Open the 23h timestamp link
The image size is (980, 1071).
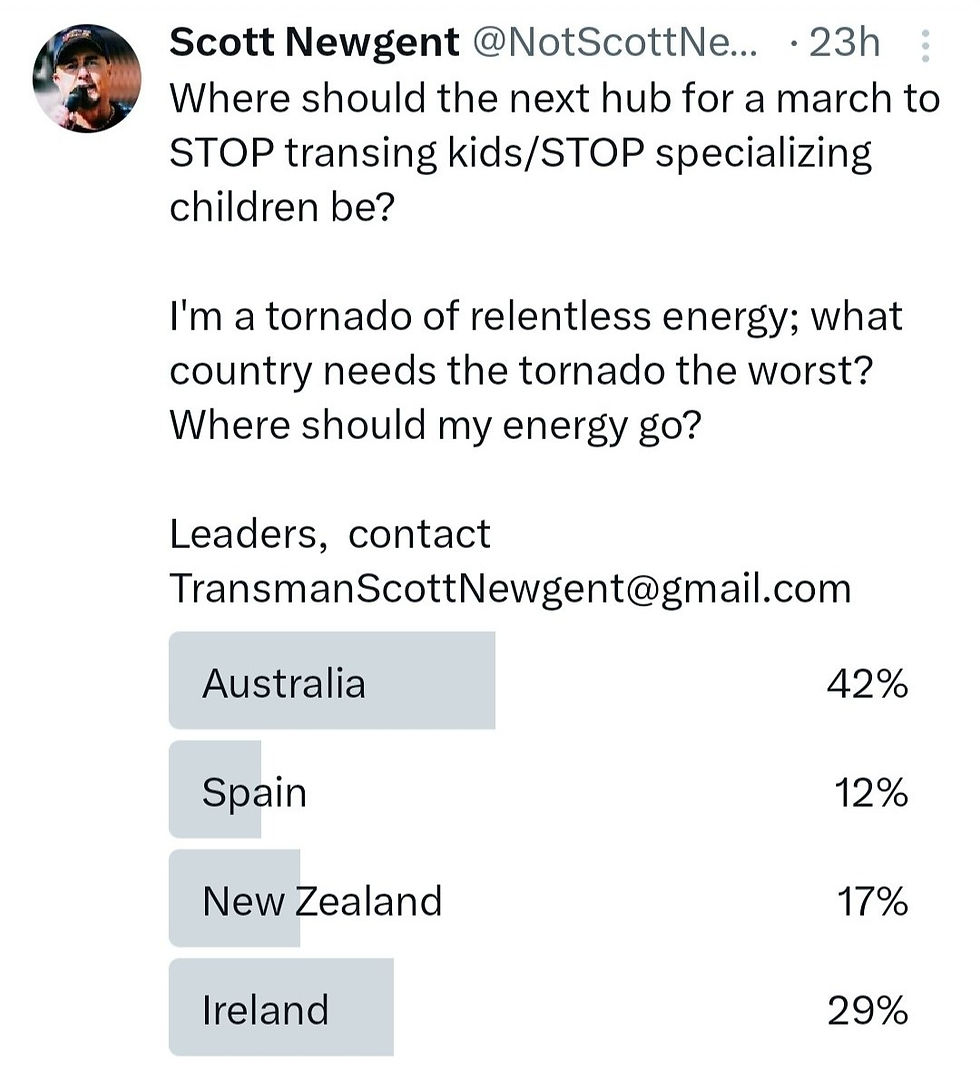point(844,42)
